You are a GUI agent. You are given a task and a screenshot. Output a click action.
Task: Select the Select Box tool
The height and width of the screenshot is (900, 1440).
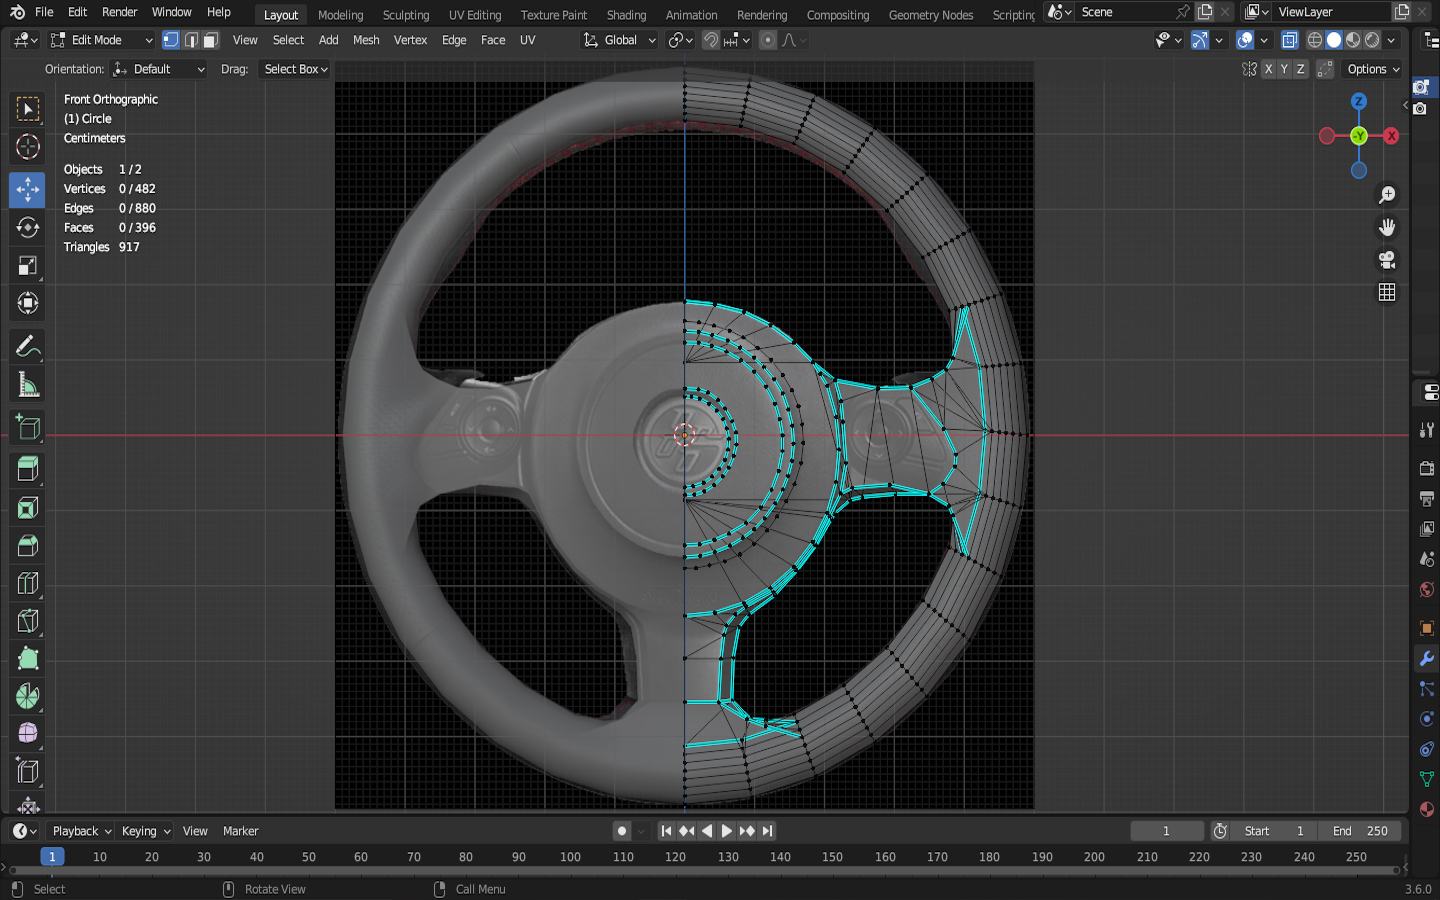click(x=28, y=109)
